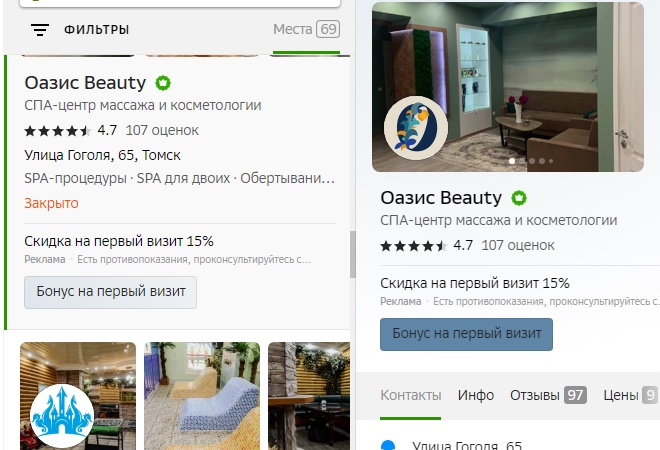Click the results list scrollbar thumb
This screenshot has height=450, width=660.
pyautogui.click(x=353, y=254)
